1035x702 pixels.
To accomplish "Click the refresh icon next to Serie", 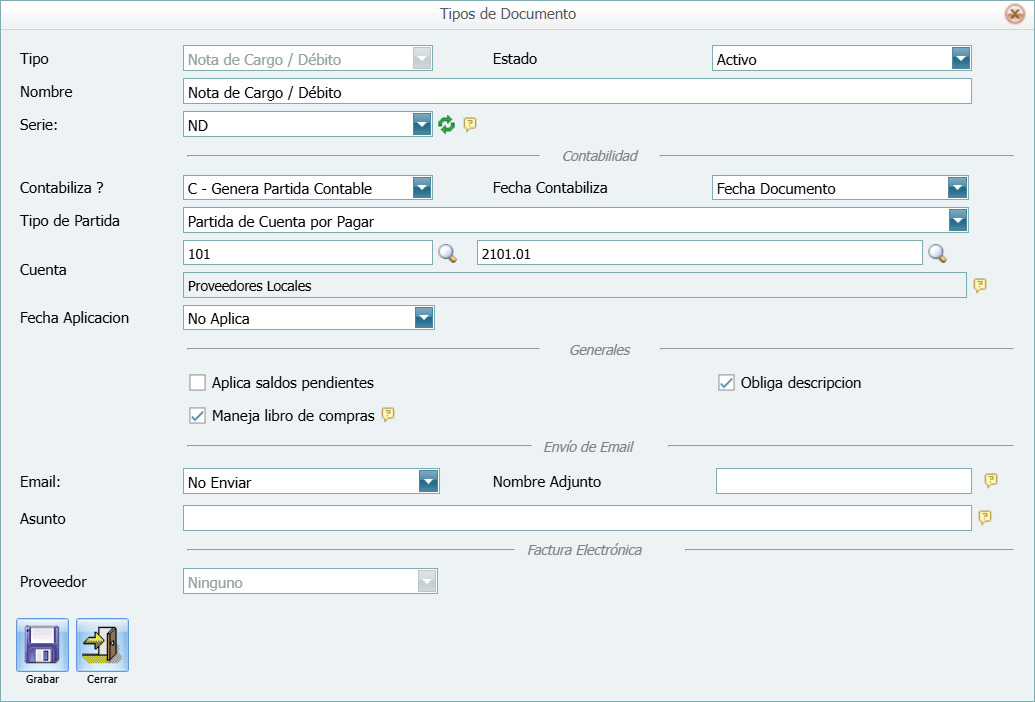I will (446, 124).
